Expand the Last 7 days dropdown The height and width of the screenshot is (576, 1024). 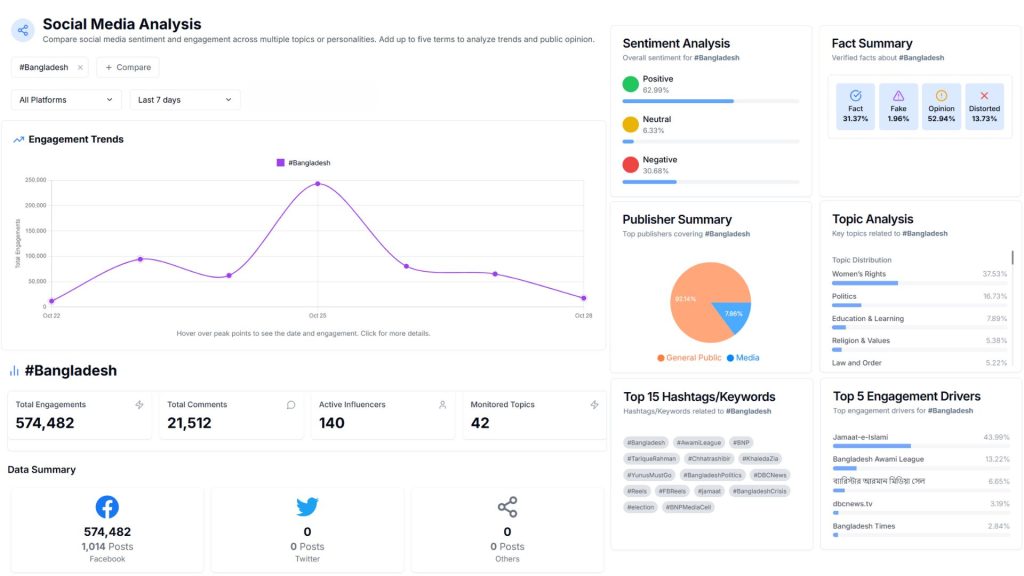pyautogui.click(x=184, y=100)
